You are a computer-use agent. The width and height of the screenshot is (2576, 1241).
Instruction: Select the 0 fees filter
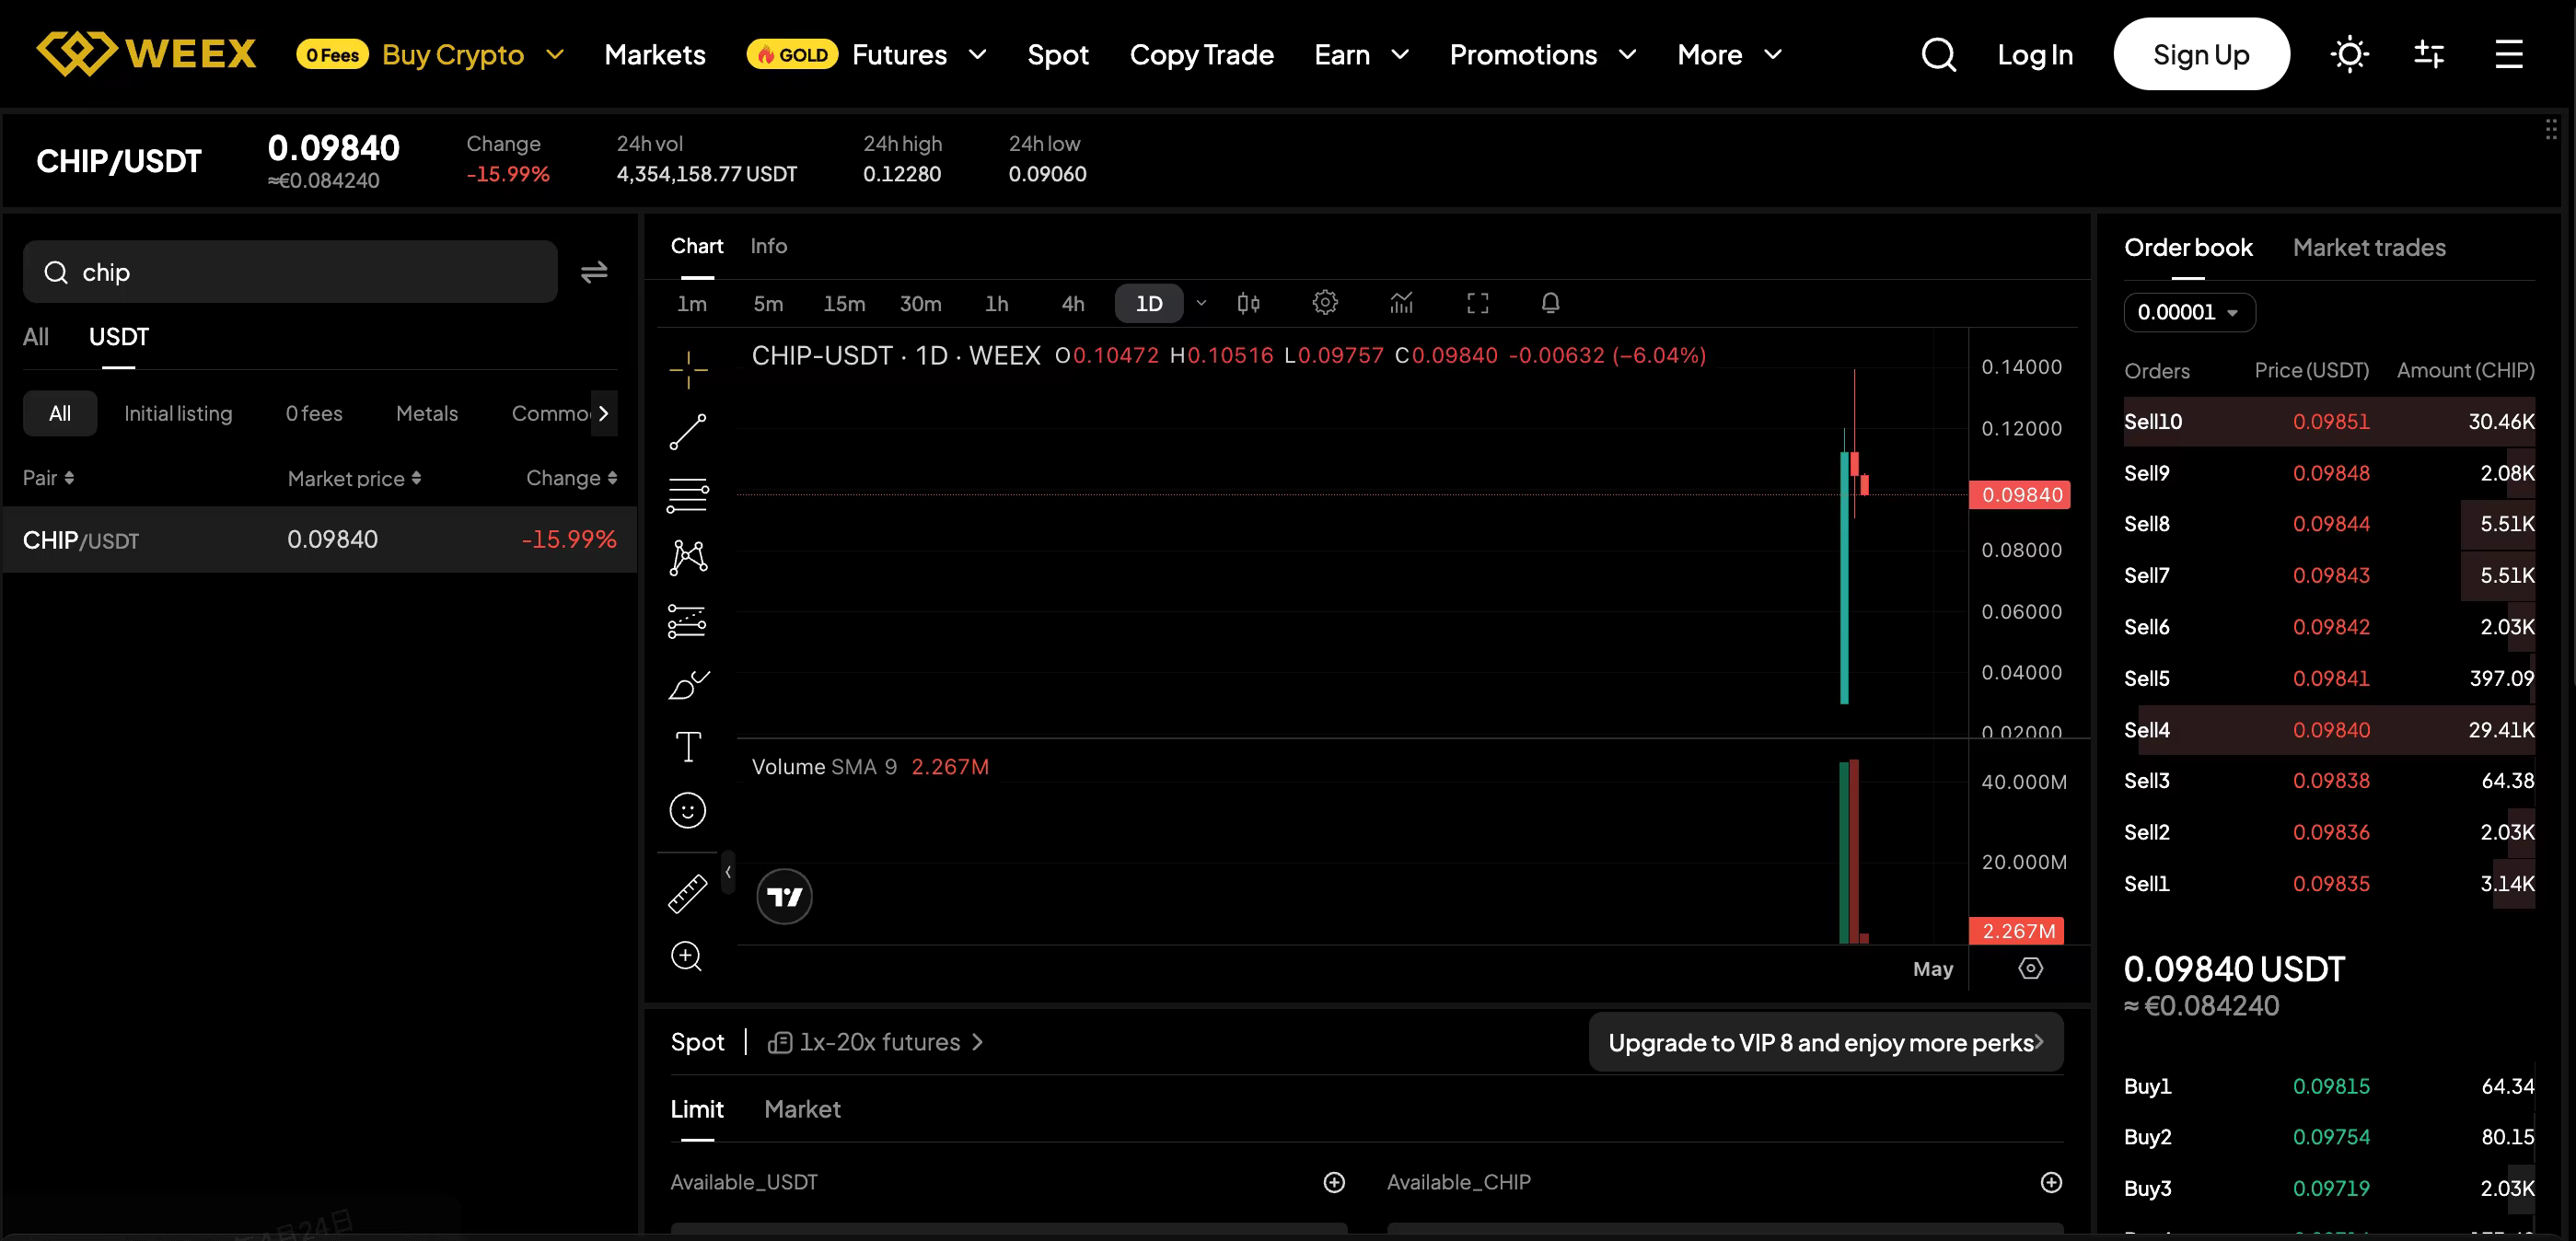tap(314, 413)
